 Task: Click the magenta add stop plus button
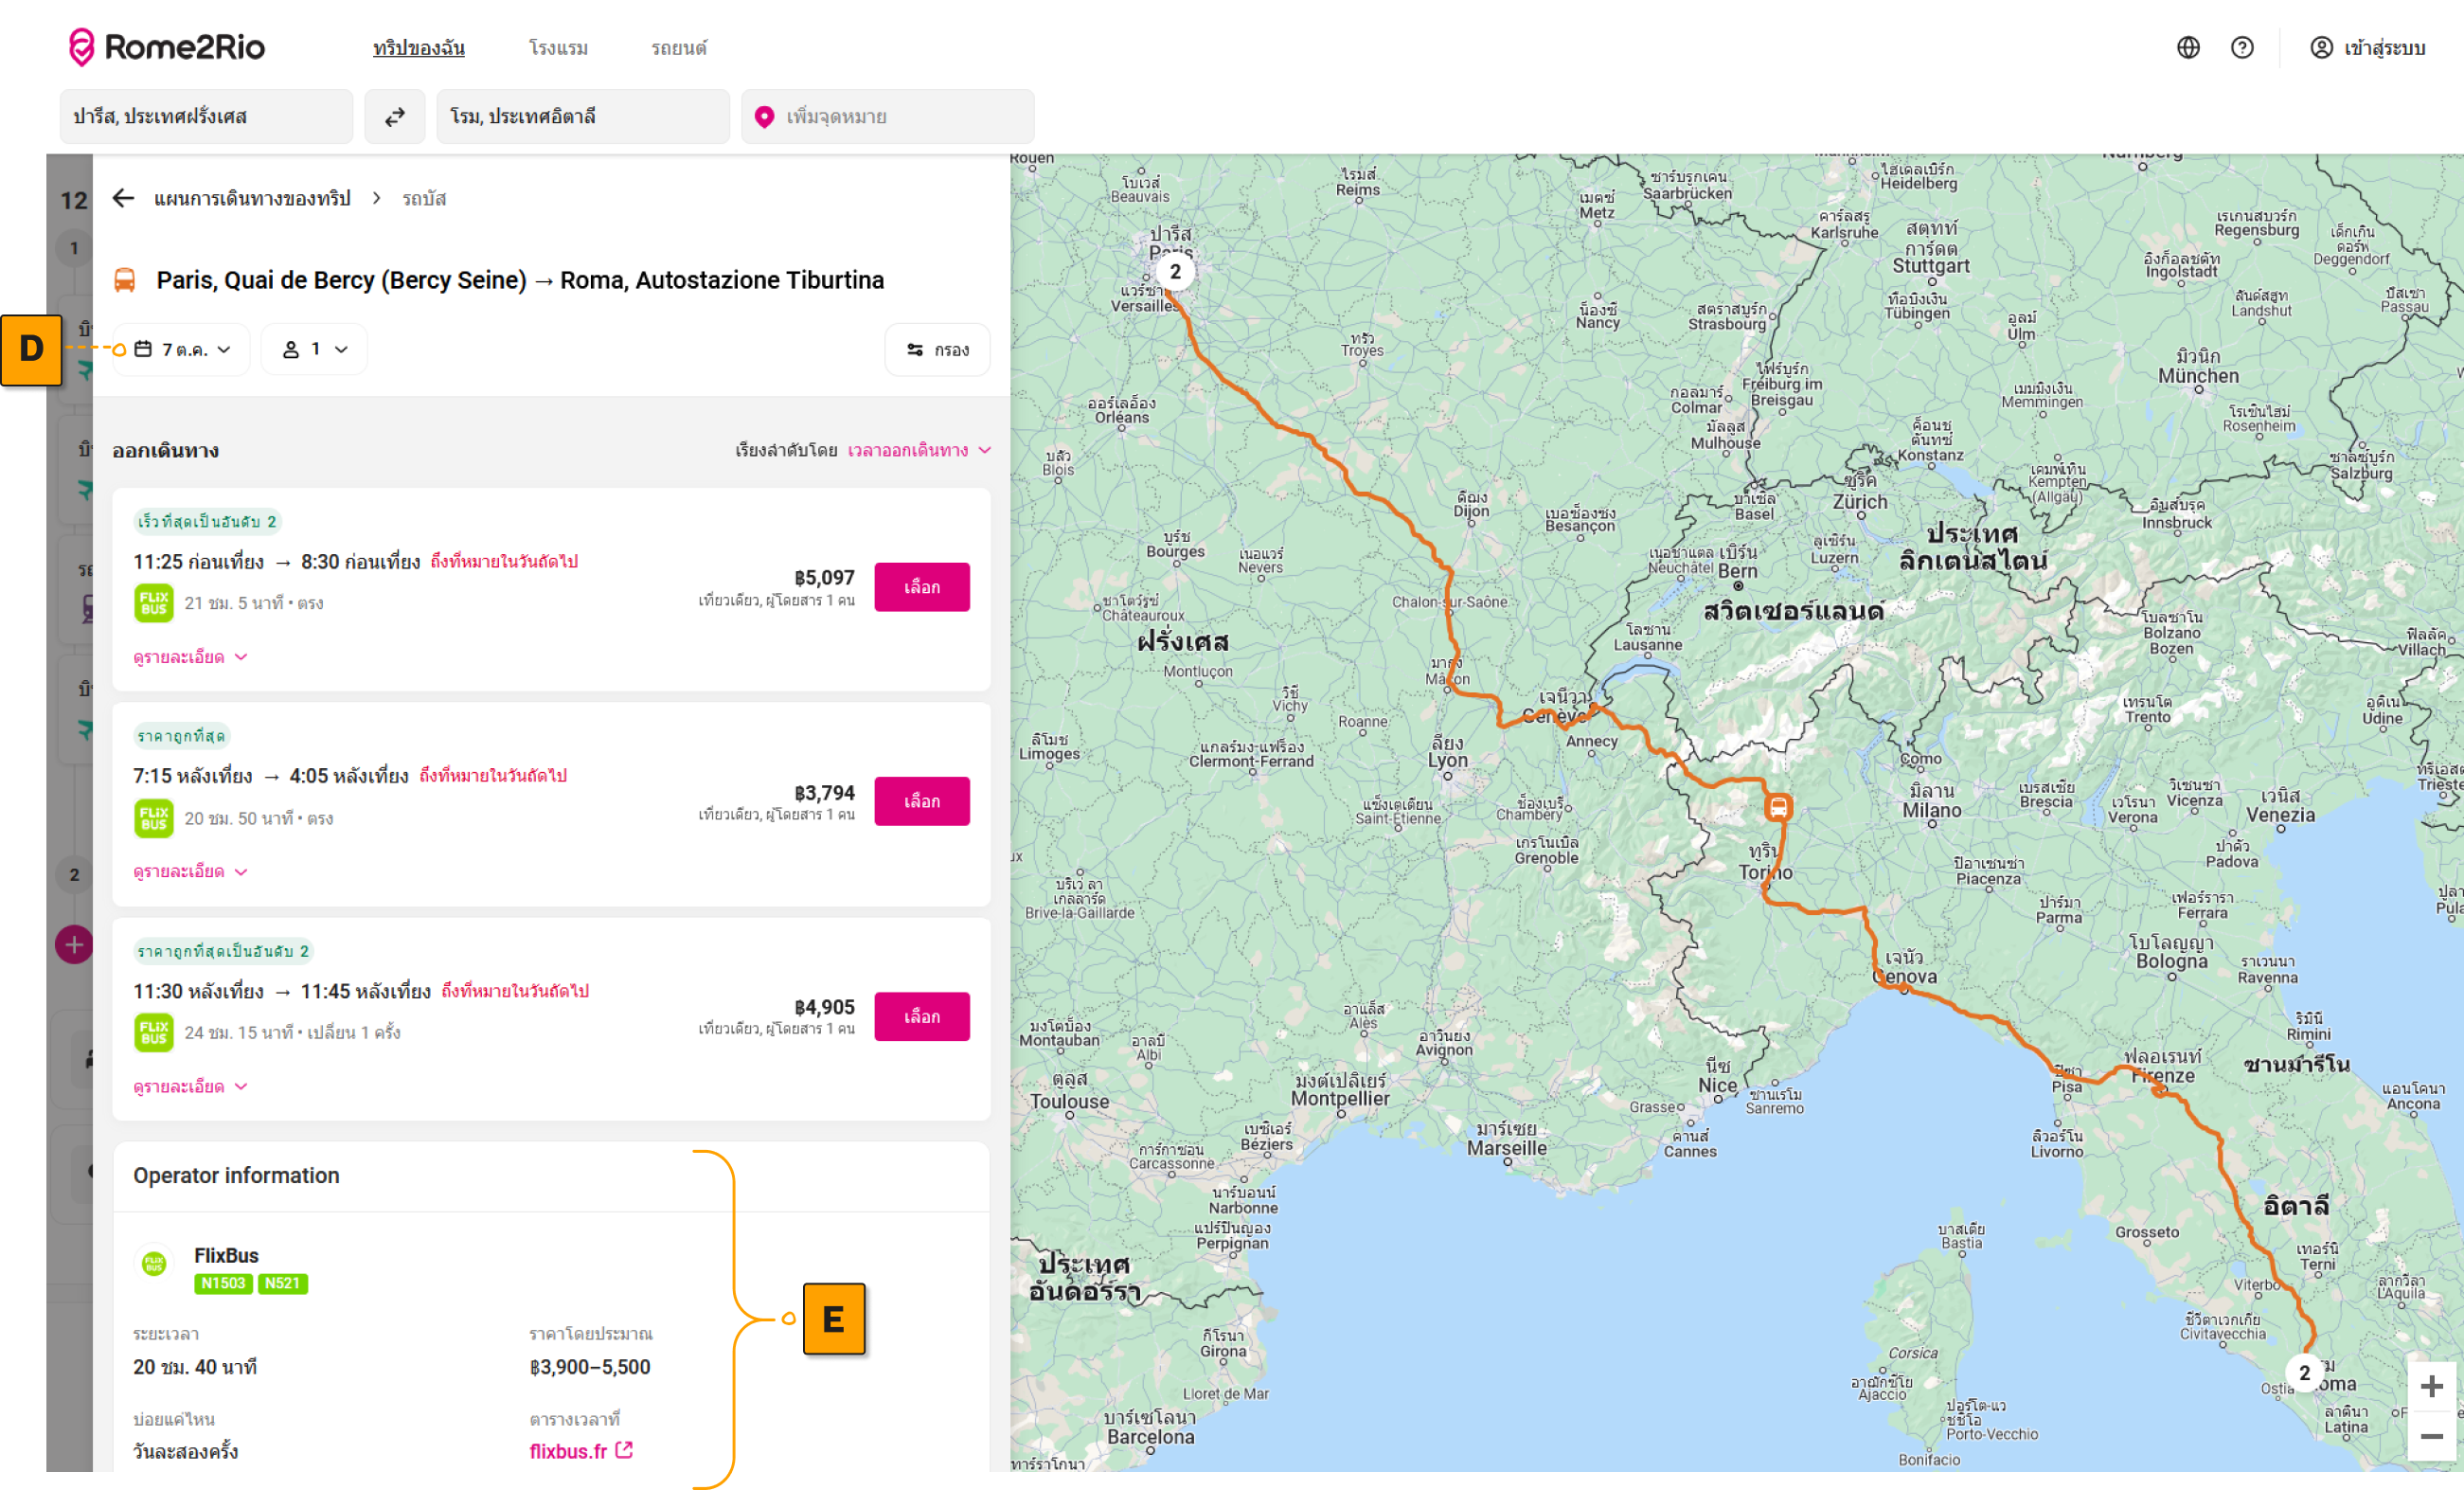point(74,944)
